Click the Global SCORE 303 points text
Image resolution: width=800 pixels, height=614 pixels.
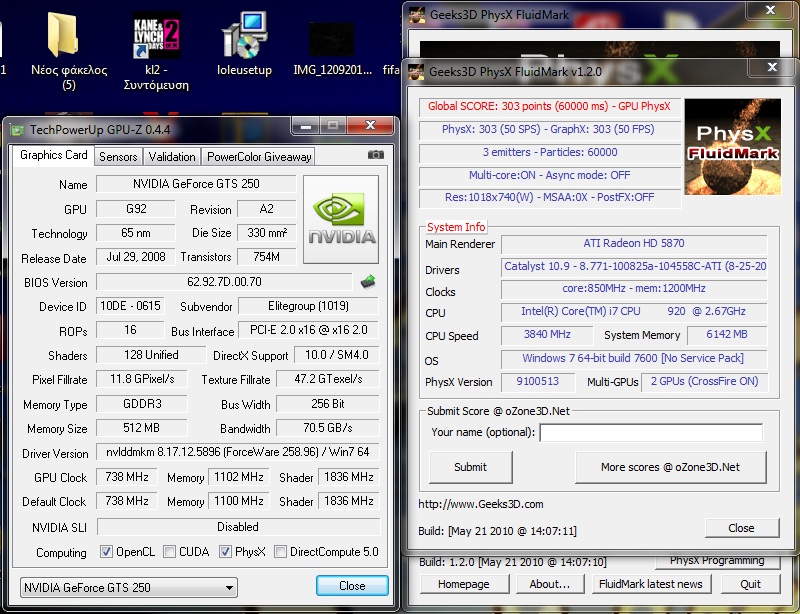pos(549,106)
